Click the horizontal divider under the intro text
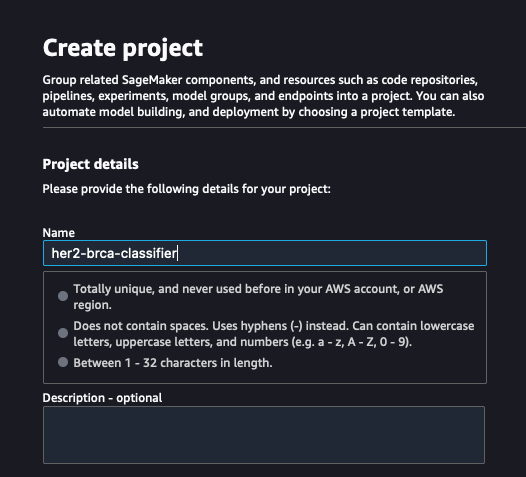526x477 pixels. coord(284,127)
